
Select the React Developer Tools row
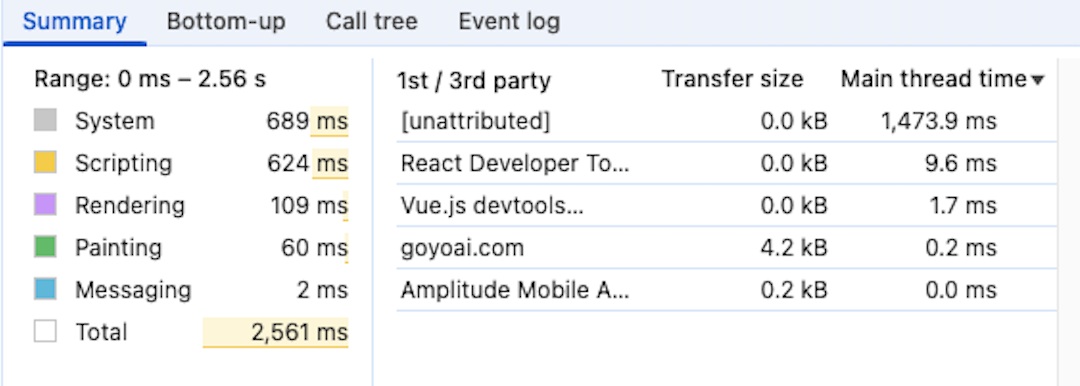click(726, 163)
